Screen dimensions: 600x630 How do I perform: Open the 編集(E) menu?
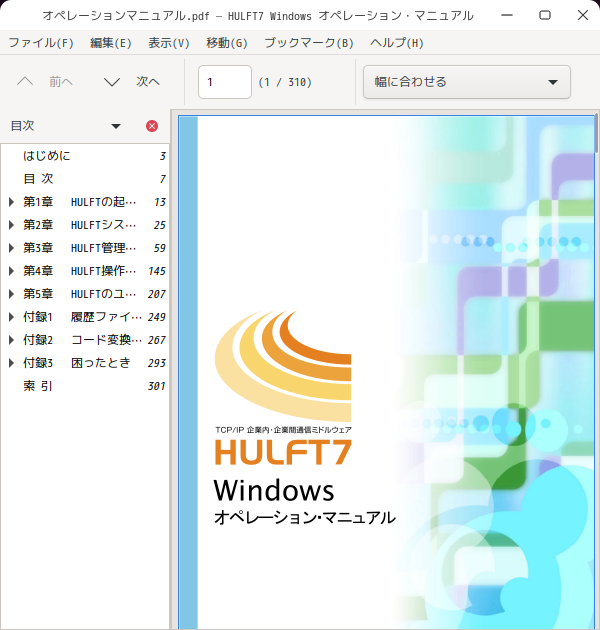(111, 43)
